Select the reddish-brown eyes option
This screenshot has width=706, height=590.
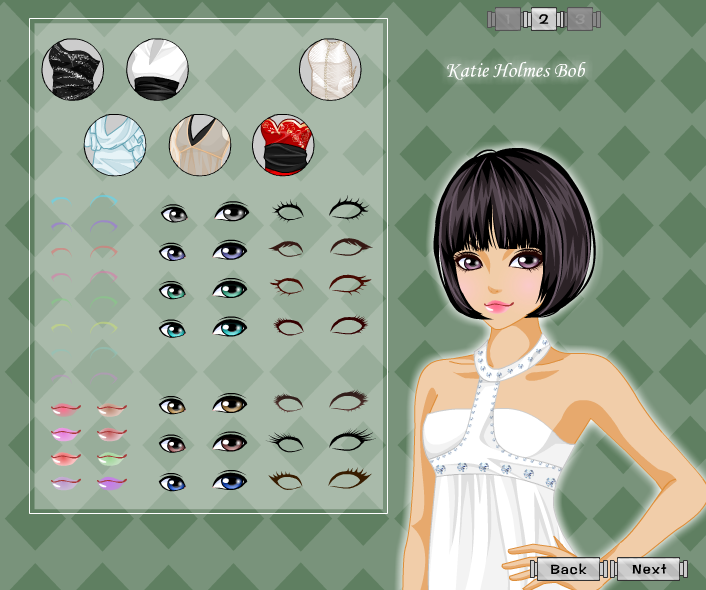click(204, 443)
